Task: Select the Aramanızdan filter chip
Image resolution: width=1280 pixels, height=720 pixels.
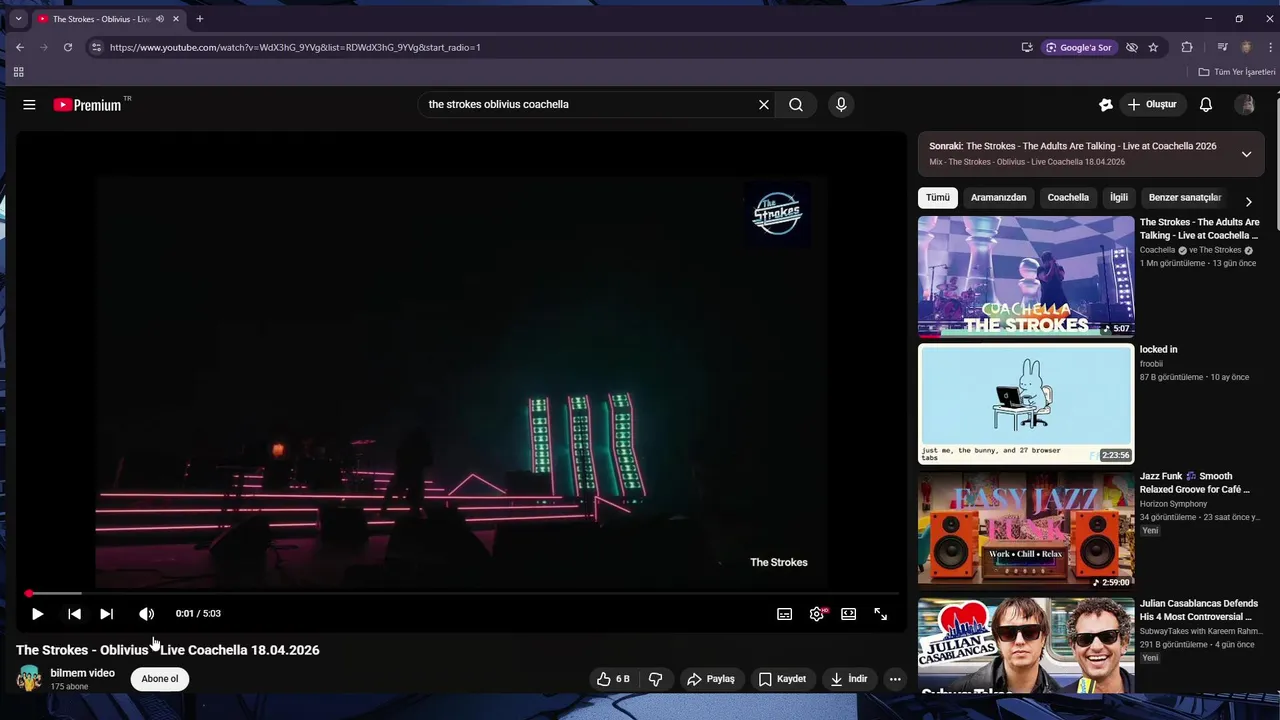Action: pos(998,198)
